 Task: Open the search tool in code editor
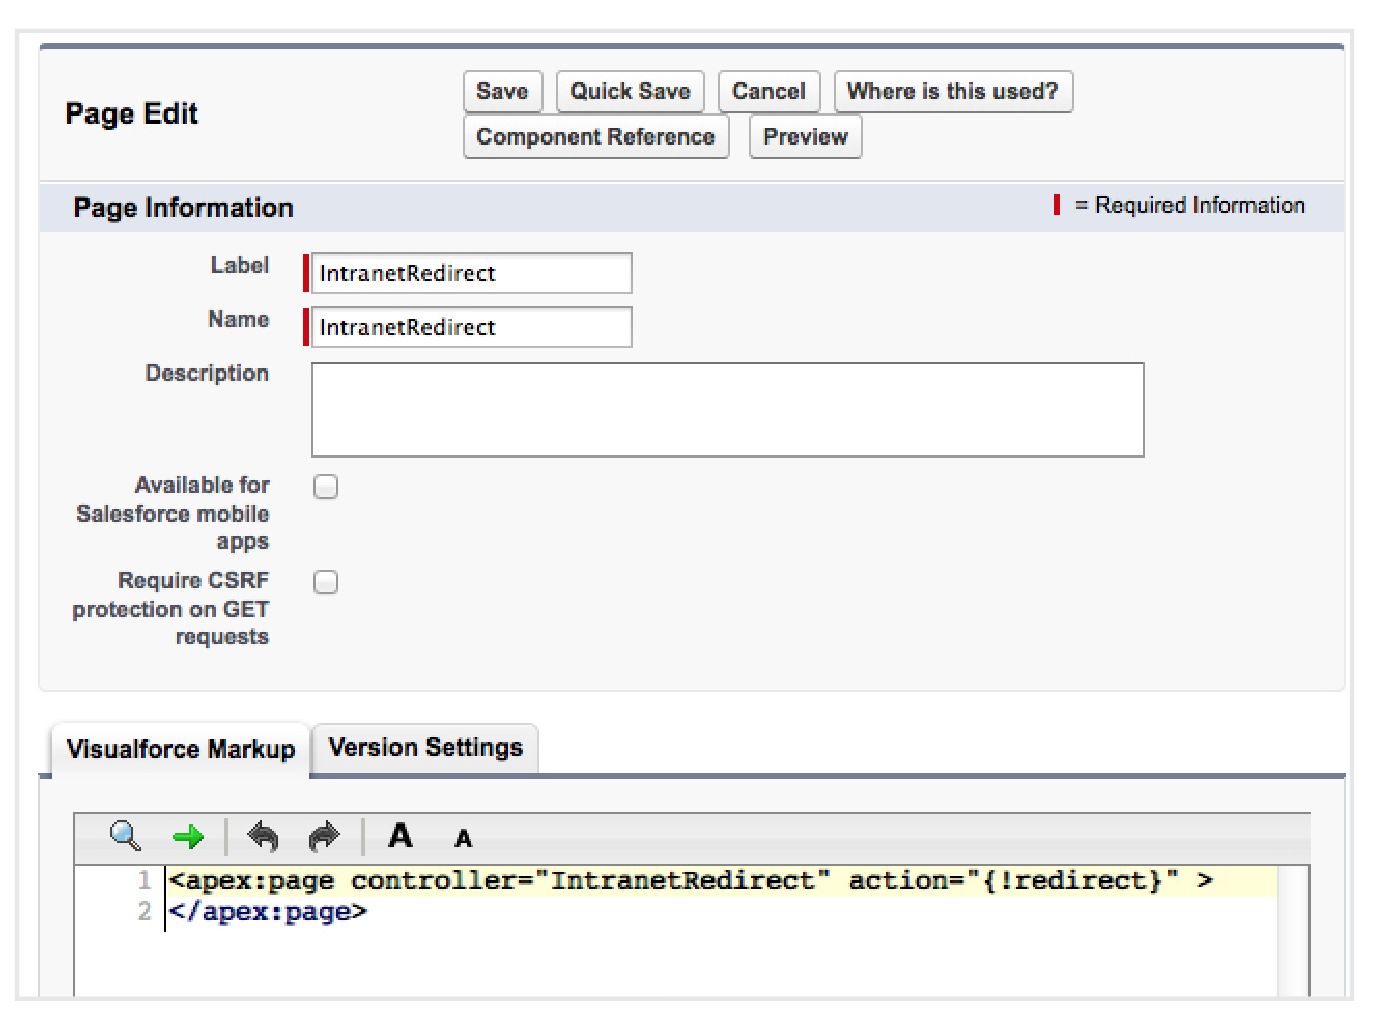(x=125, y=836)
